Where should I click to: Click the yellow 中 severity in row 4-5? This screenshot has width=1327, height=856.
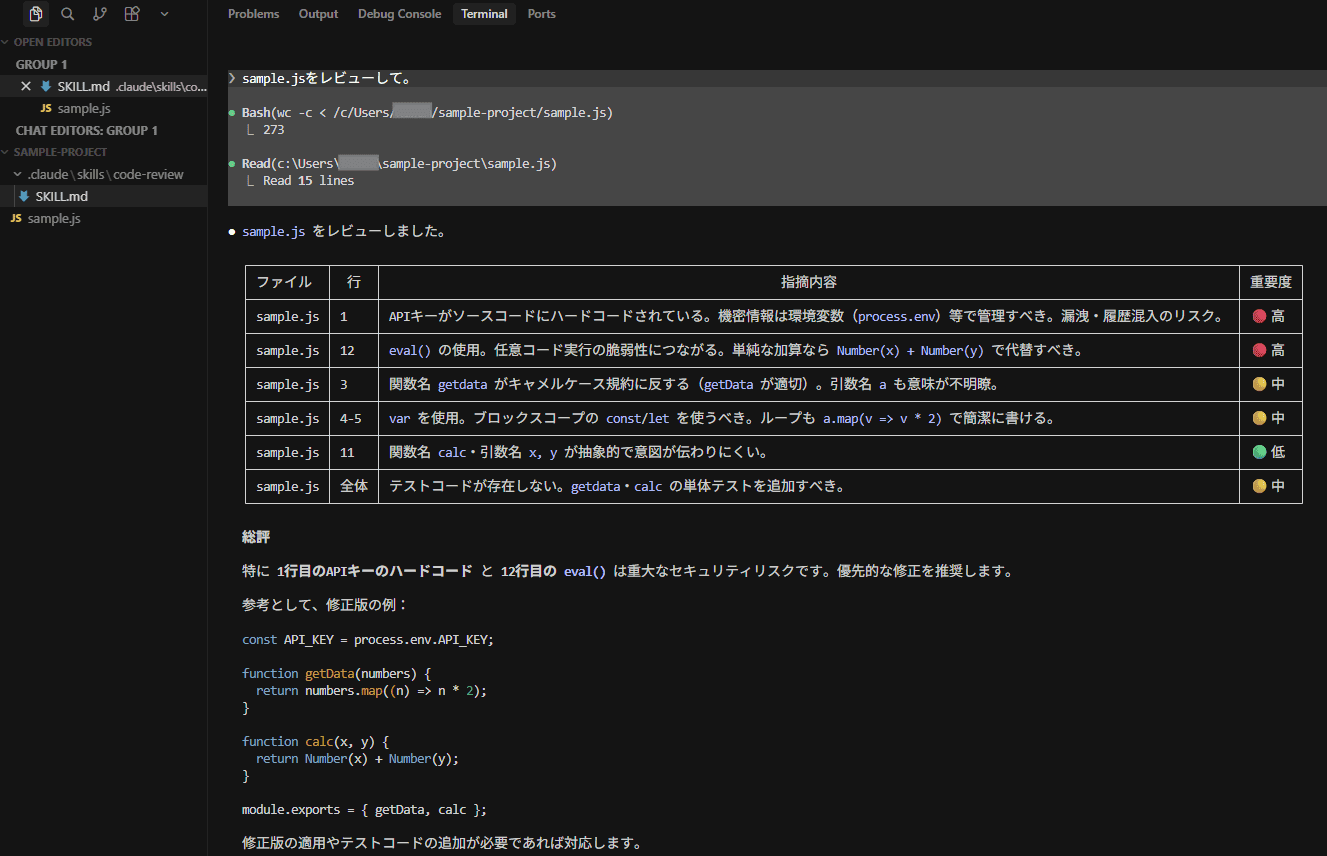1269,418
